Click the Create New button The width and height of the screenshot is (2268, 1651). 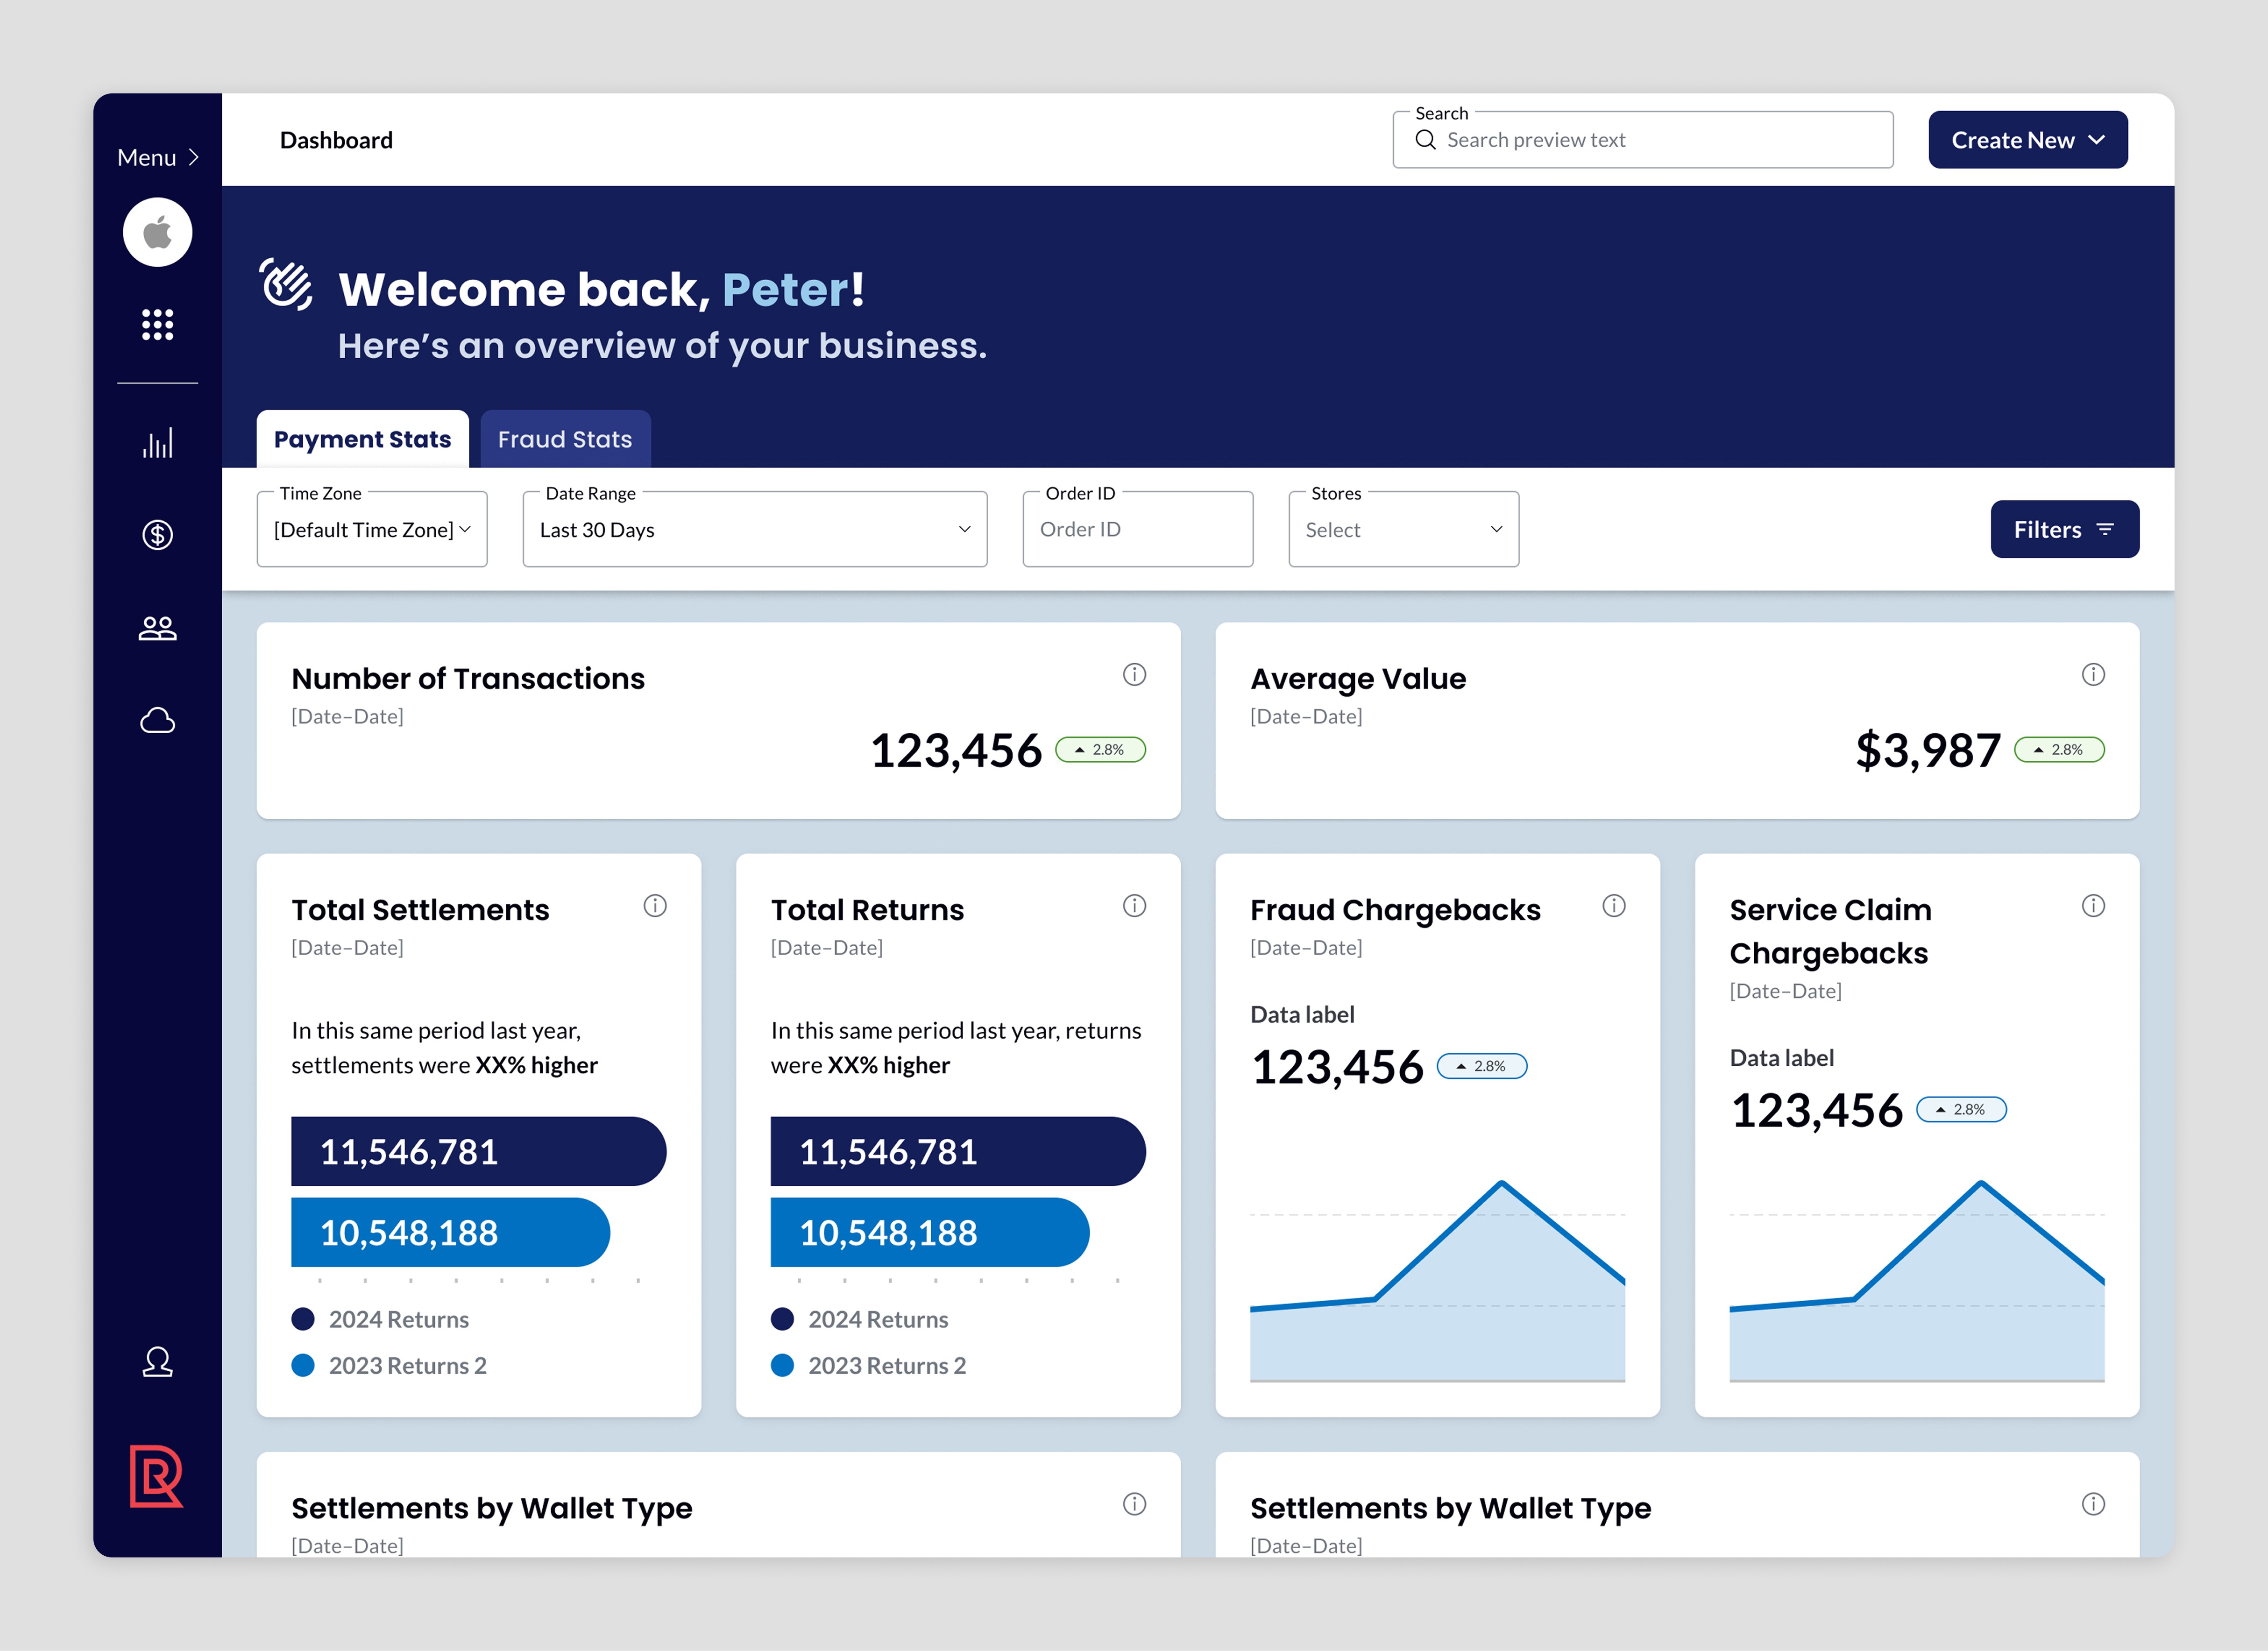[x=2028, y=140]
